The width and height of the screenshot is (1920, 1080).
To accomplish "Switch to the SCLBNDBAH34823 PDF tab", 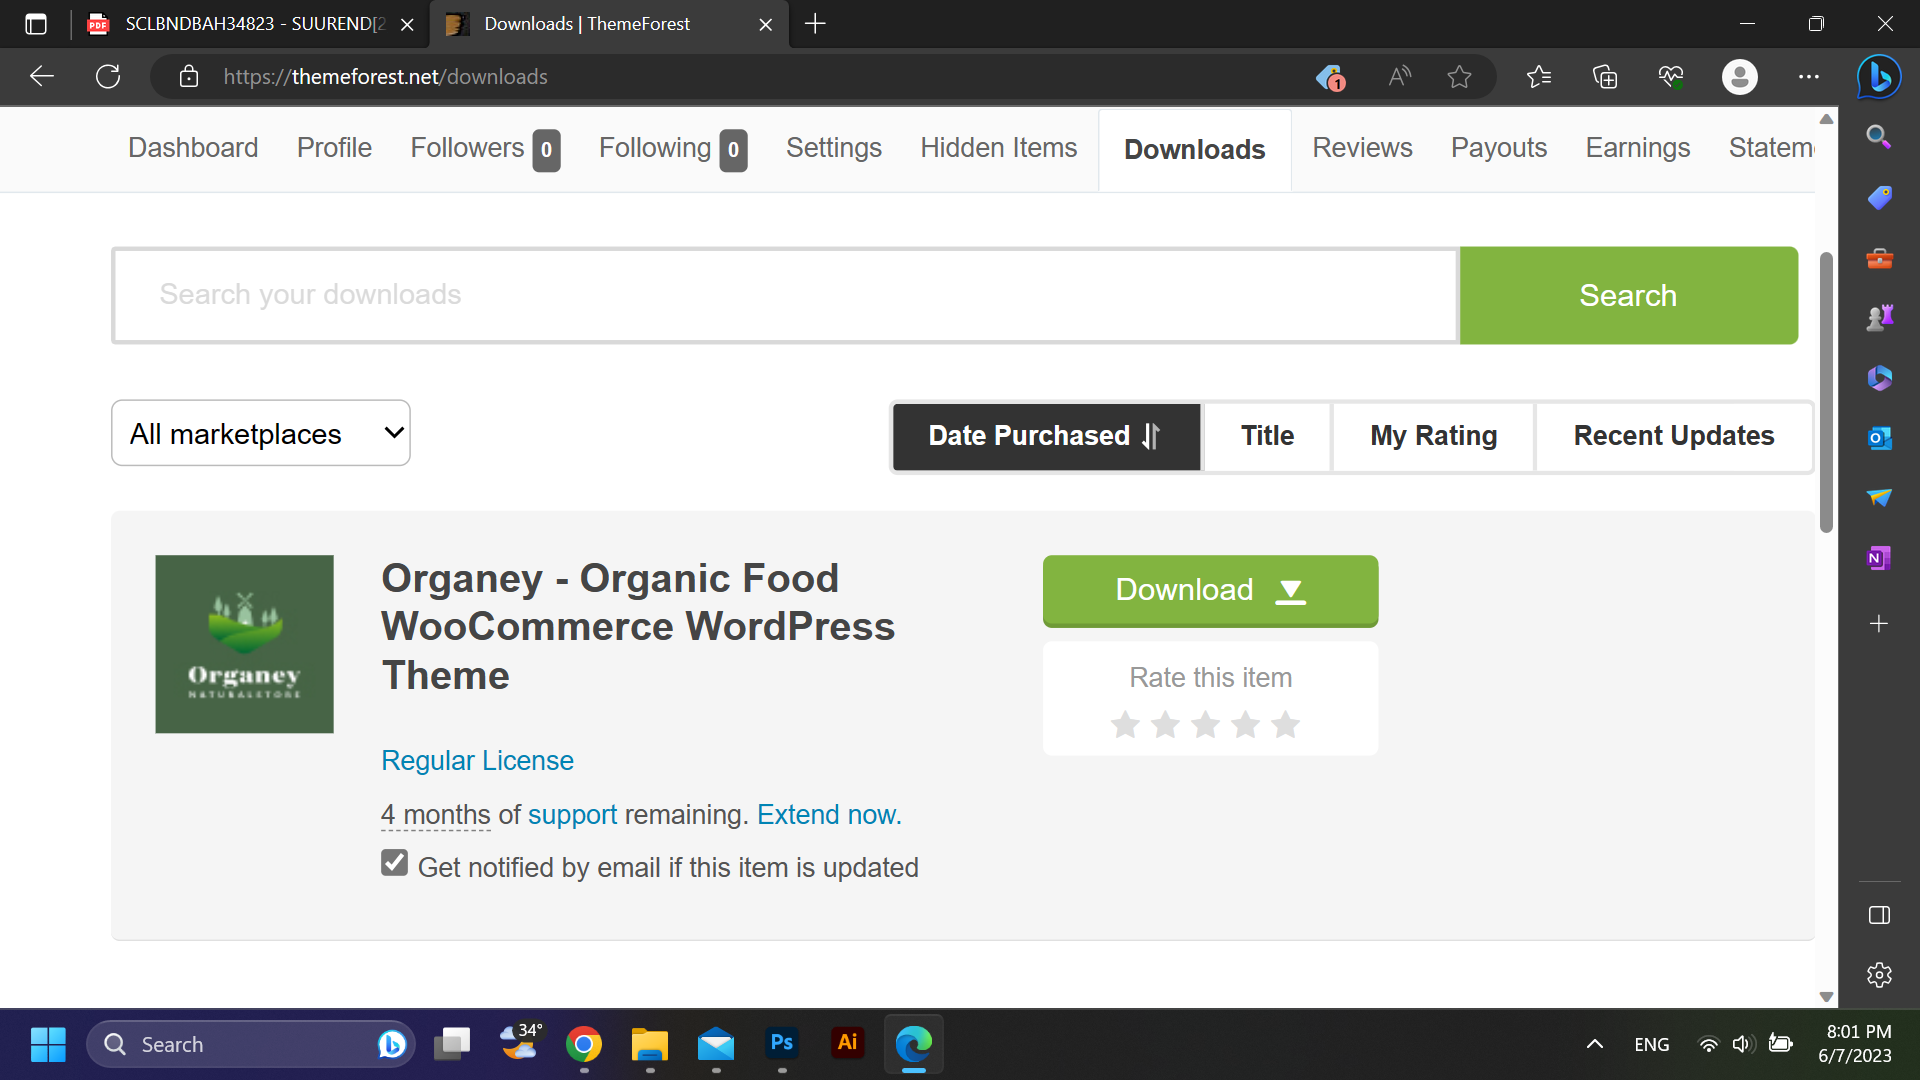I will coord(250,24).
